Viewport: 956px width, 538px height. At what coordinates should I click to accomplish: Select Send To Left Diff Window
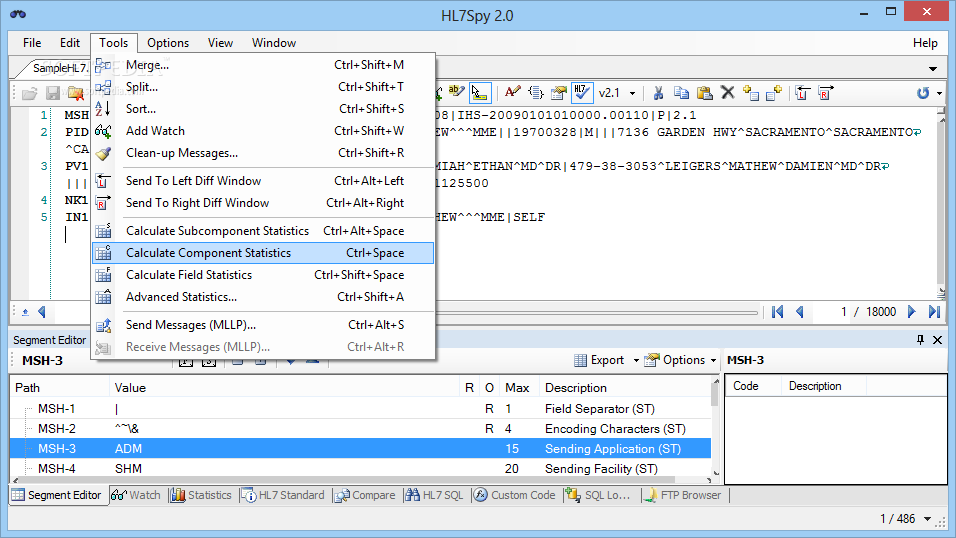[x=263, y=181]
